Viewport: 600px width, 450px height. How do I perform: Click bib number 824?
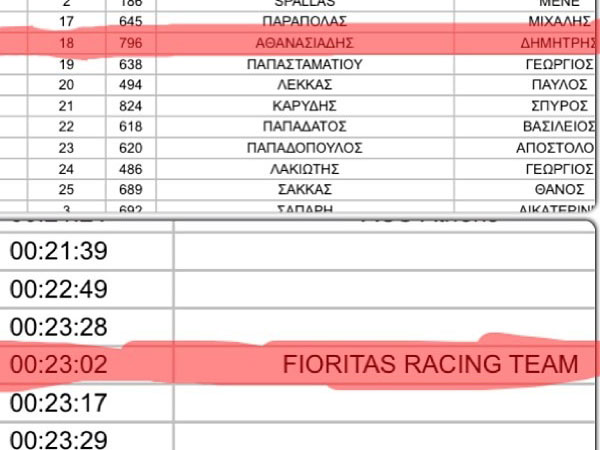click(130, 106)
